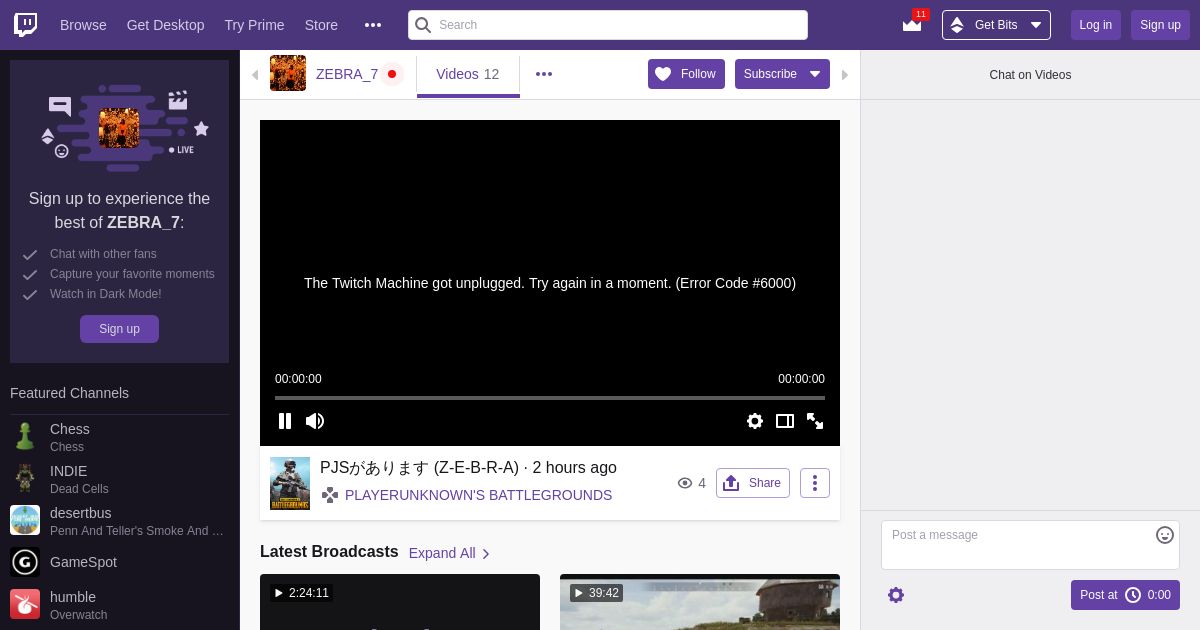
Task: Open the Get Bits dropdown
Action: tap(996, 25)
